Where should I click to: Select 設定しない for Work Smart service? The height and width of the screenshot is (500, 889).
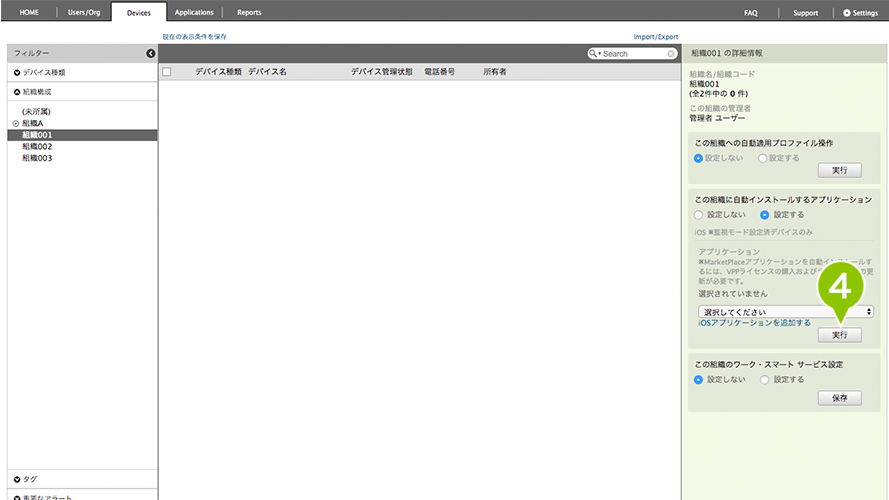pos(698,380)
